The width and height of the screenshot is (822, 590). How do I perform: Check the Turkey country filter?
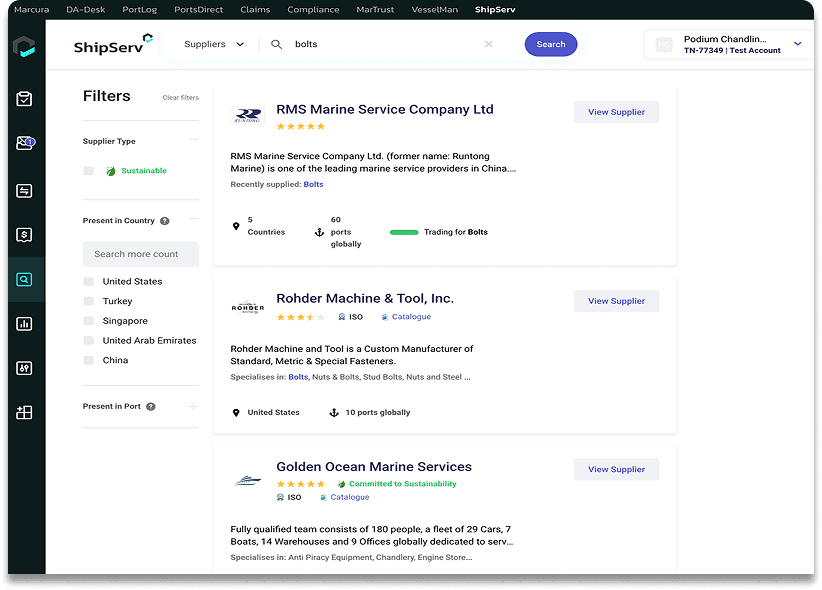[x=89, y=301]
